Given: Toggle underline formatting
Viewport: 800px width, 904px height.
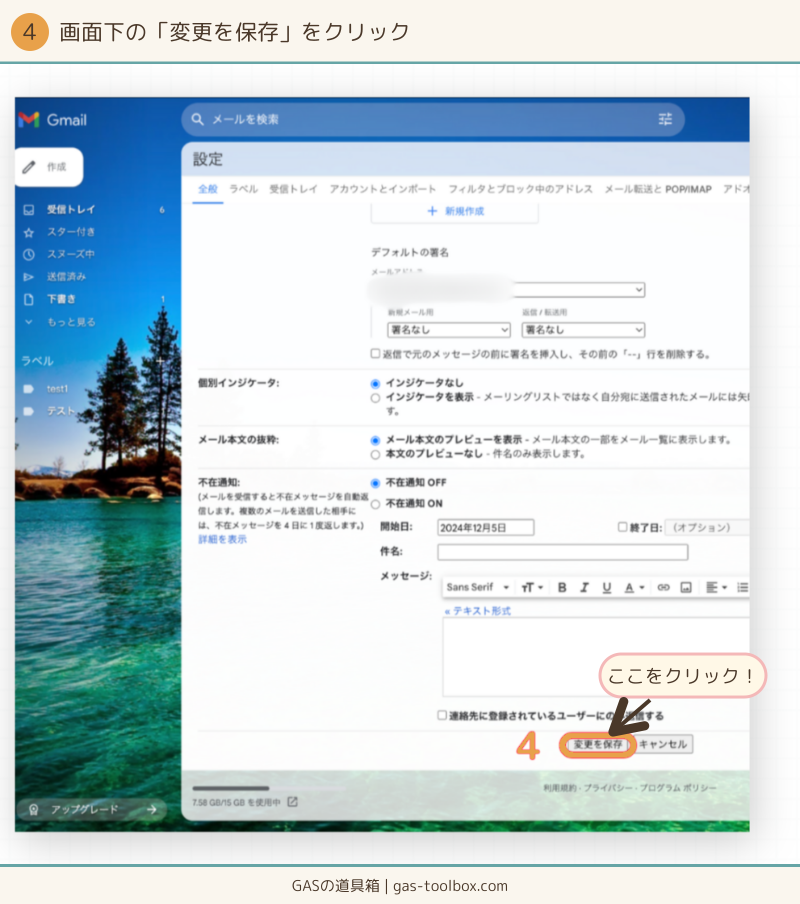Looking at the screenshot, I should pyautogui.click(x=606, y=587).
